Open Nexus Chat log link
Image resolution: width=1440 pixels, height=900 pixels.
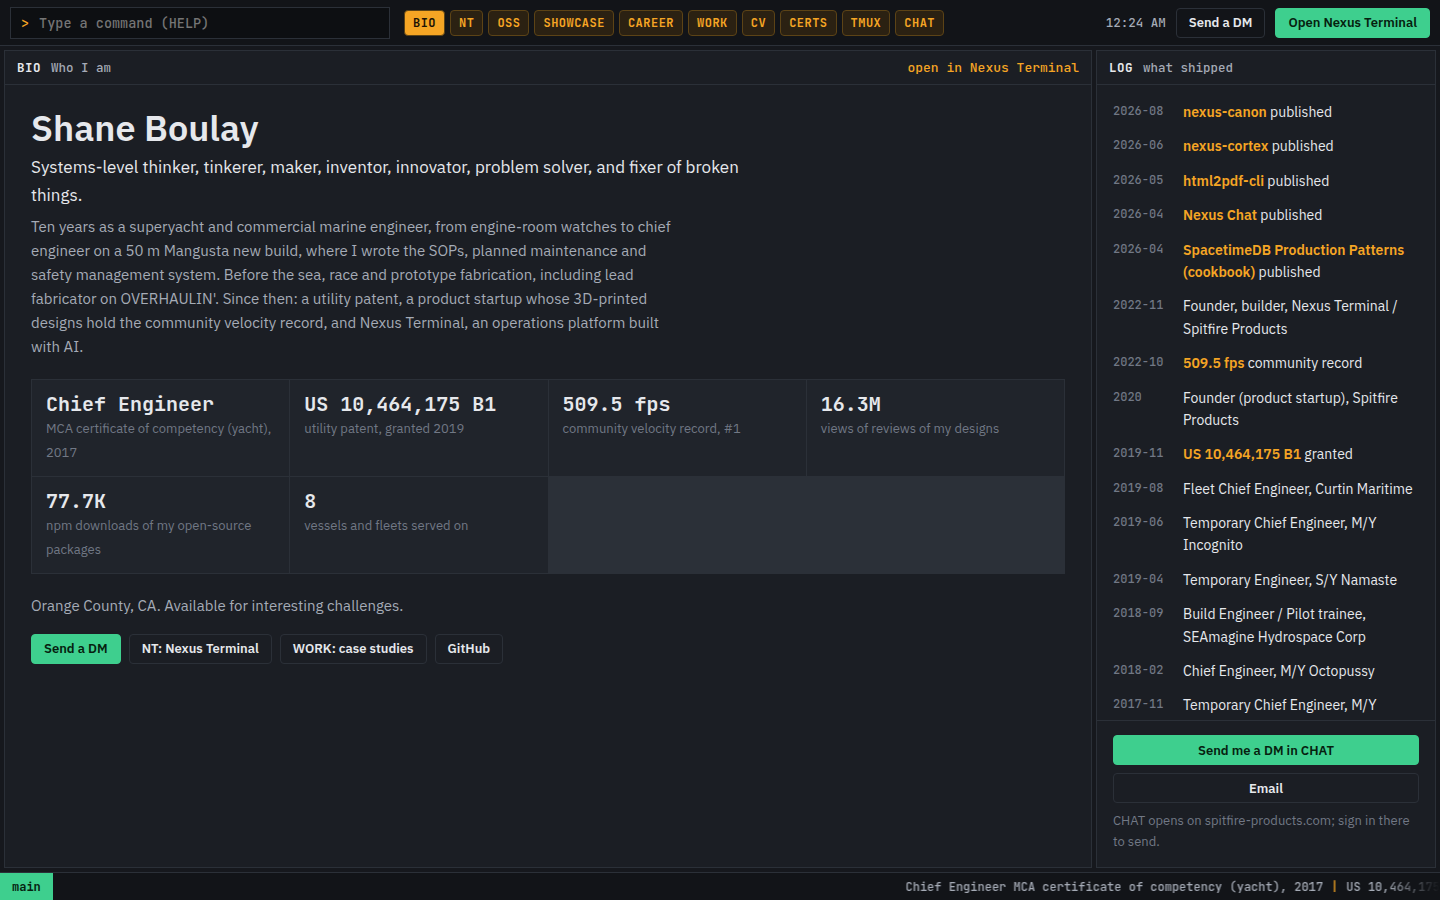click(1220, 215)
